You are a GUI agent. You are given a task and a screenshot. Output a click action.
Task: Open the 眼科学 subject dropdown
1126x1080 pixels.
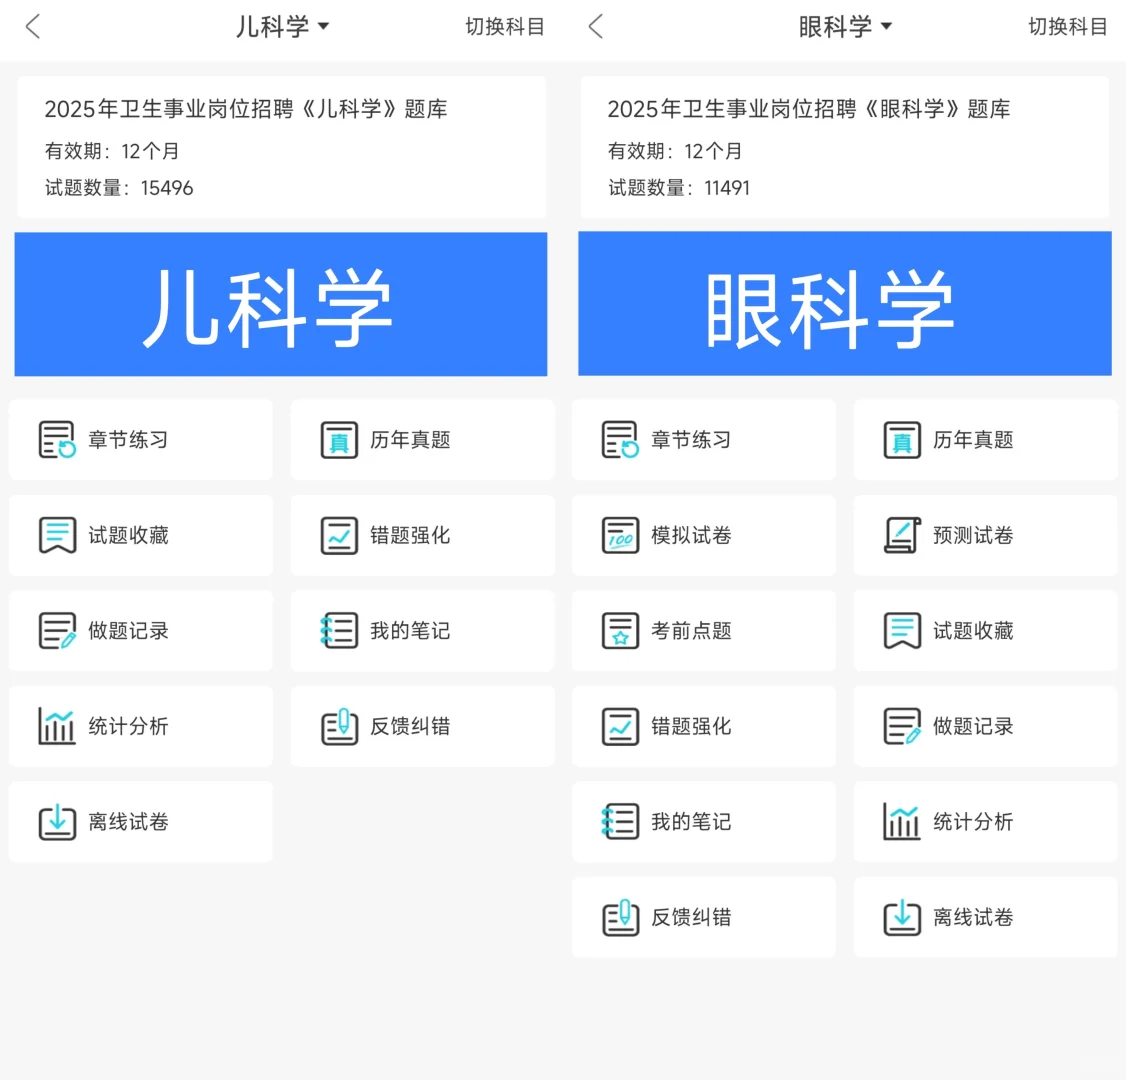point(845,27)
